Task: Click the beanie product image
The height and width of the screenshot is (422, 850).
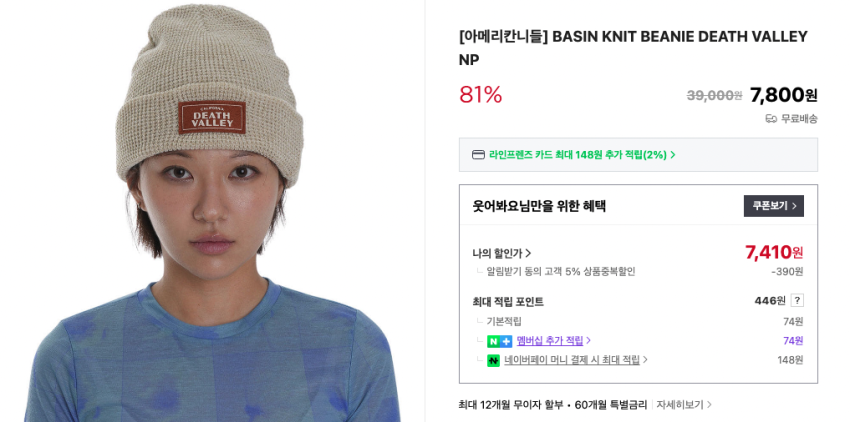Action: pos(212,211)
